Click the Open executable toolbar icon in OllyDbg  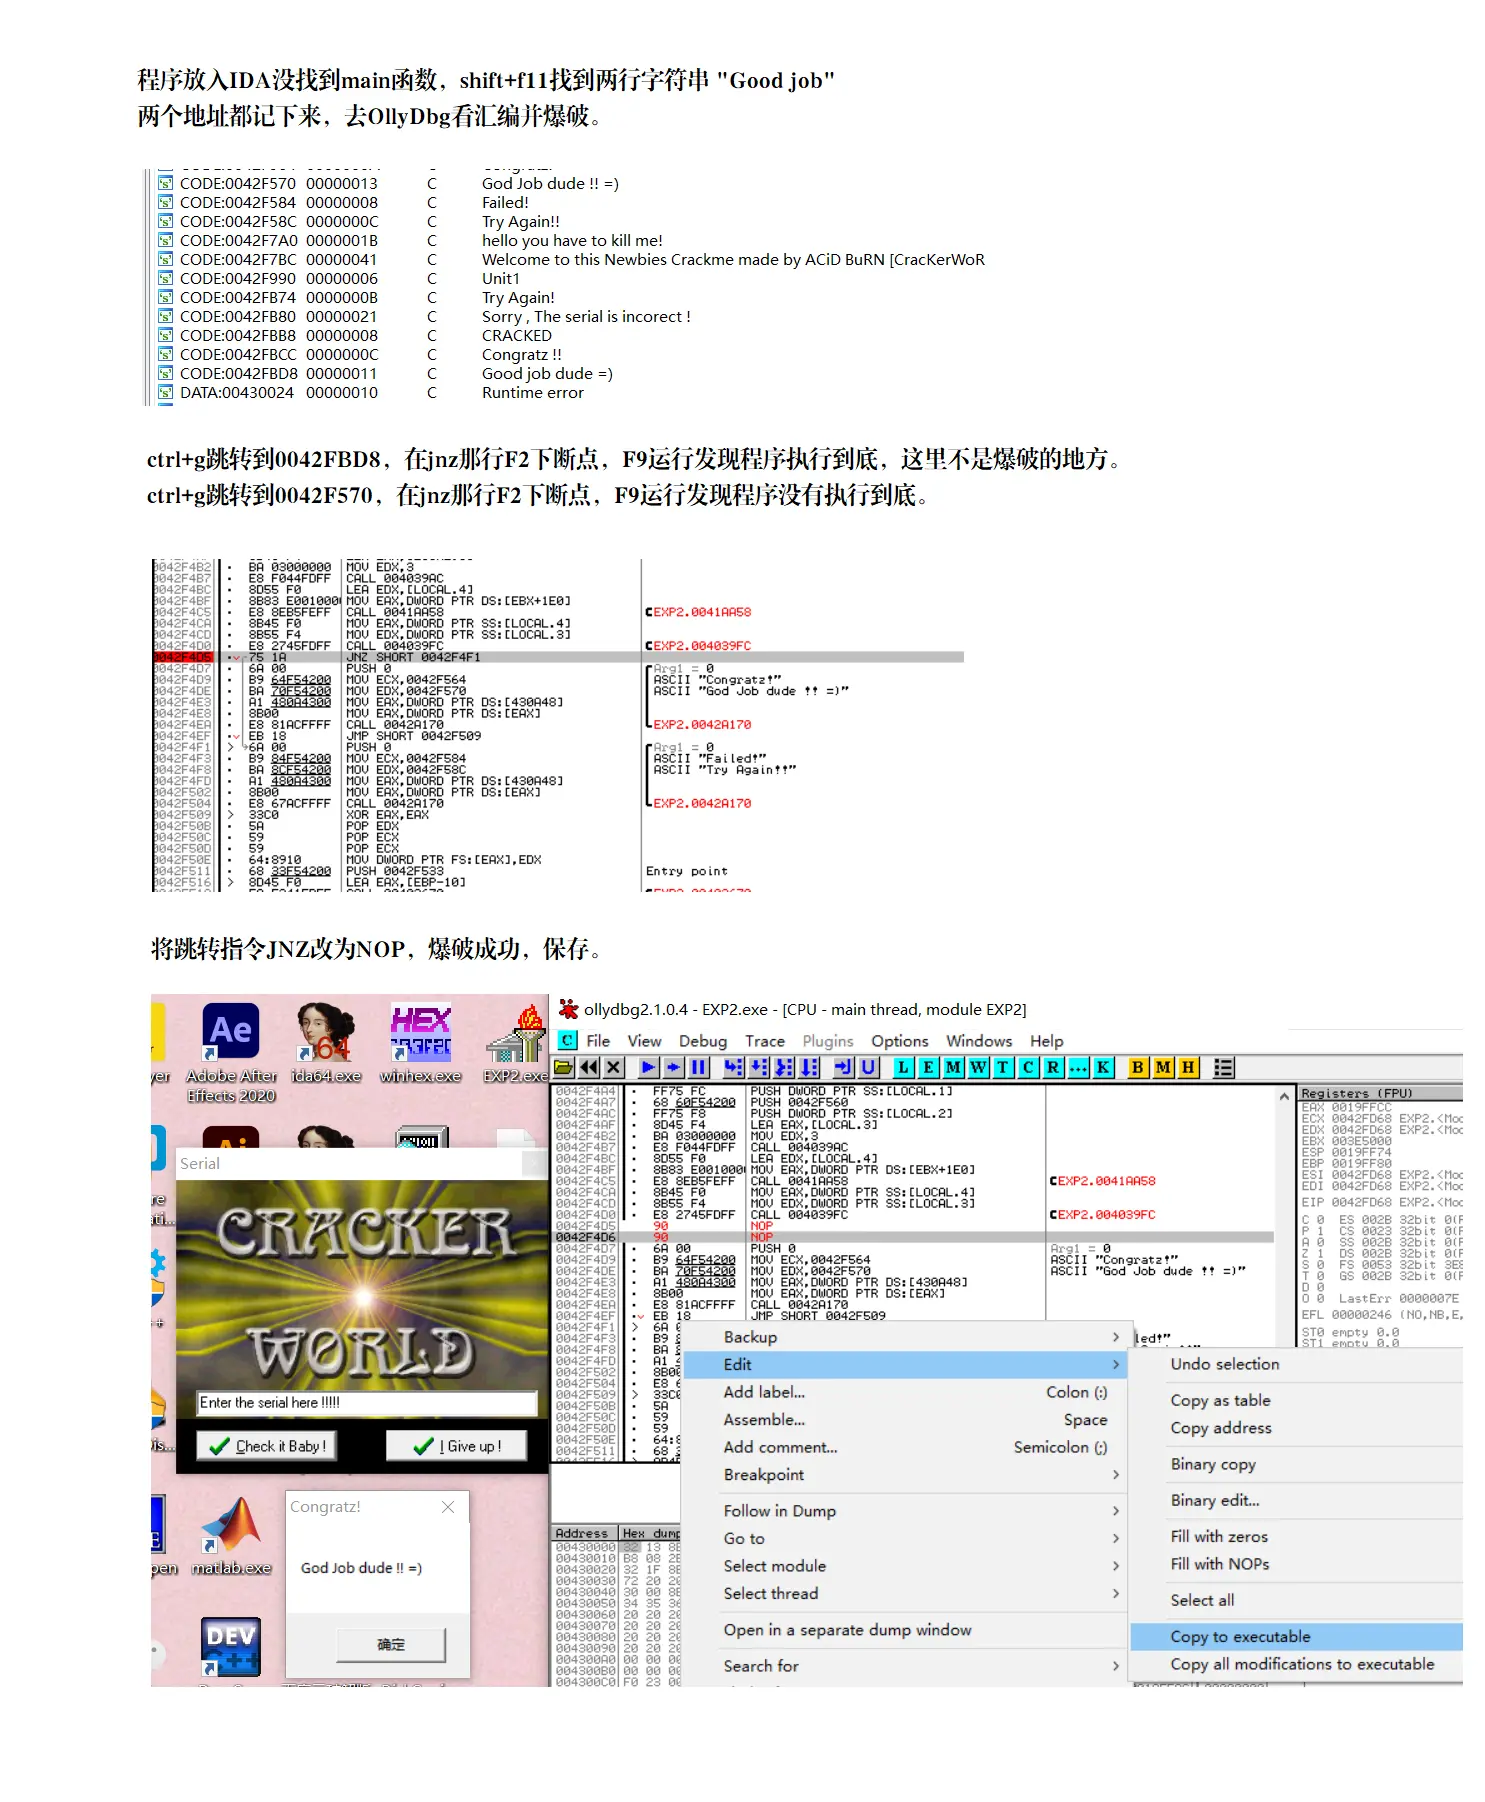[564, 1067]
